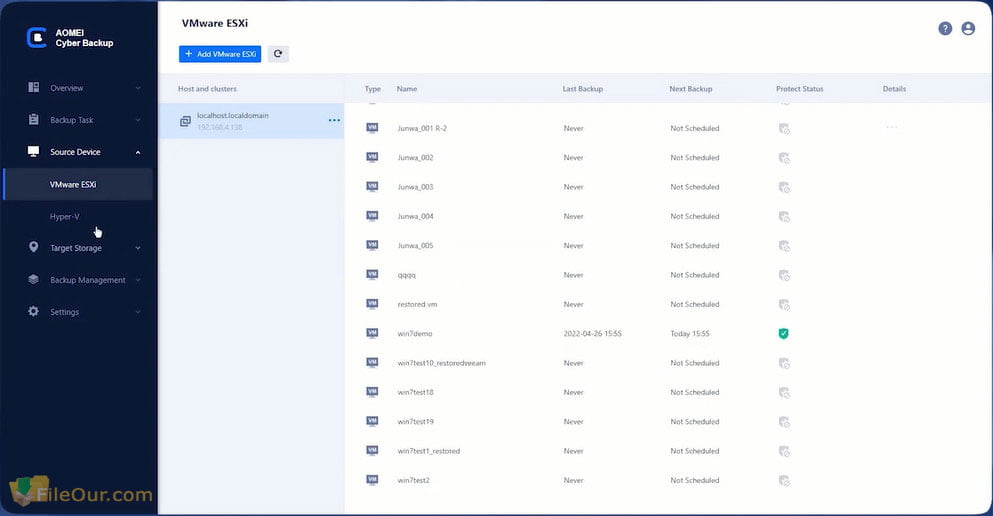
Task: Click the Add VMware ESXi button
Action: tap(220, 54)
